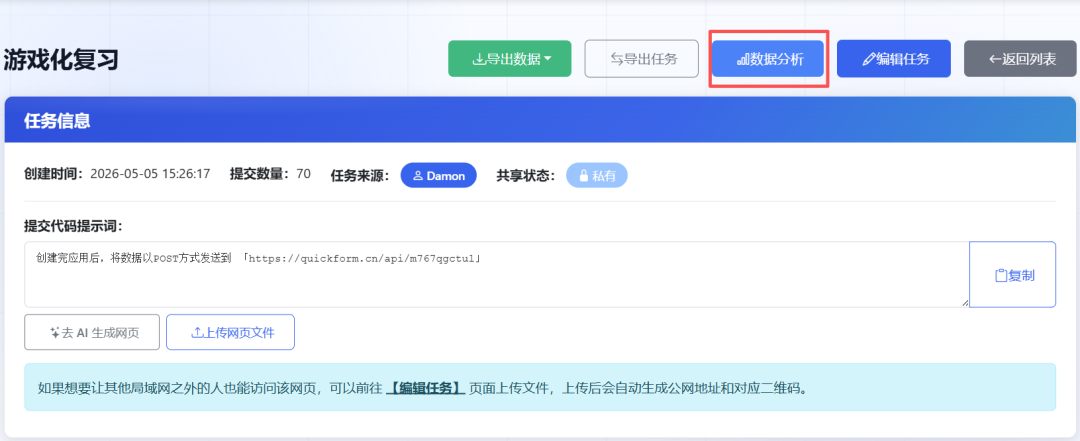Click the swap arrows icon on 导出任务

(616, 59)
